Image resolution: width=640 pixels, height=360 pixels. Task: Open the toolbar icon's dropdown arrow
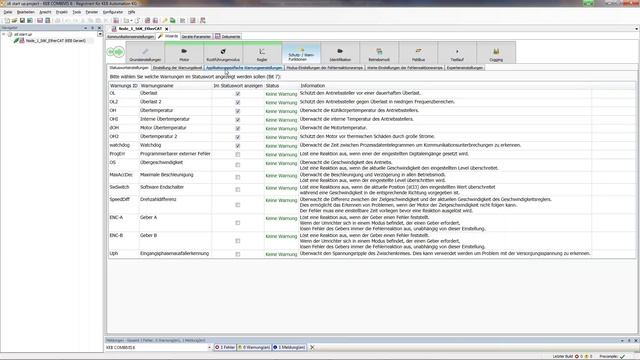point(131,20)
